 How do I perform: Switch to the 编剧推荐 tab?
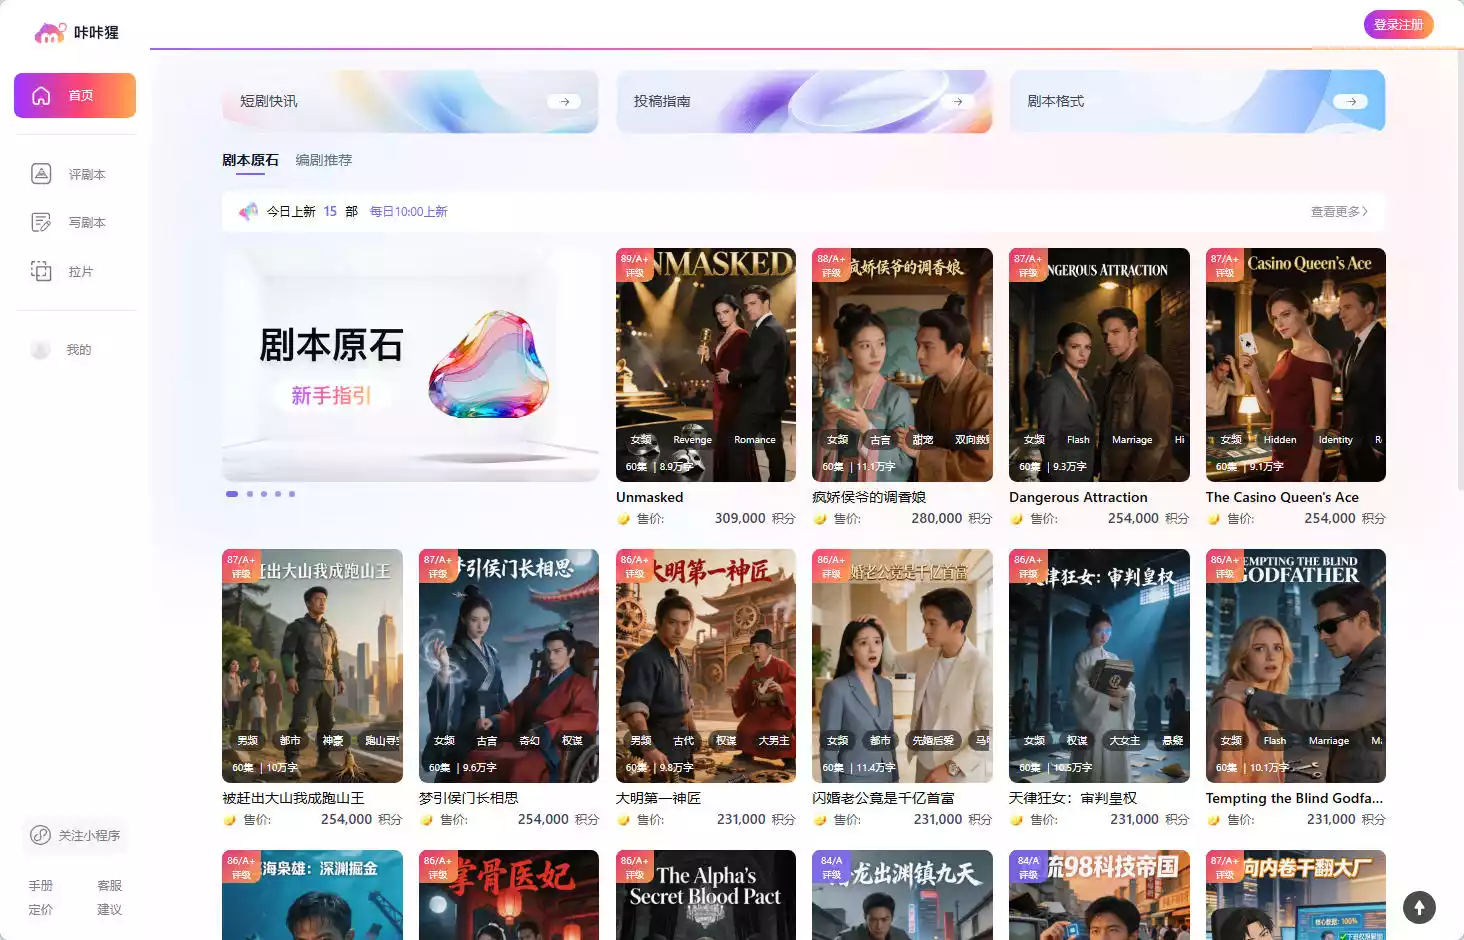[324, 160]
